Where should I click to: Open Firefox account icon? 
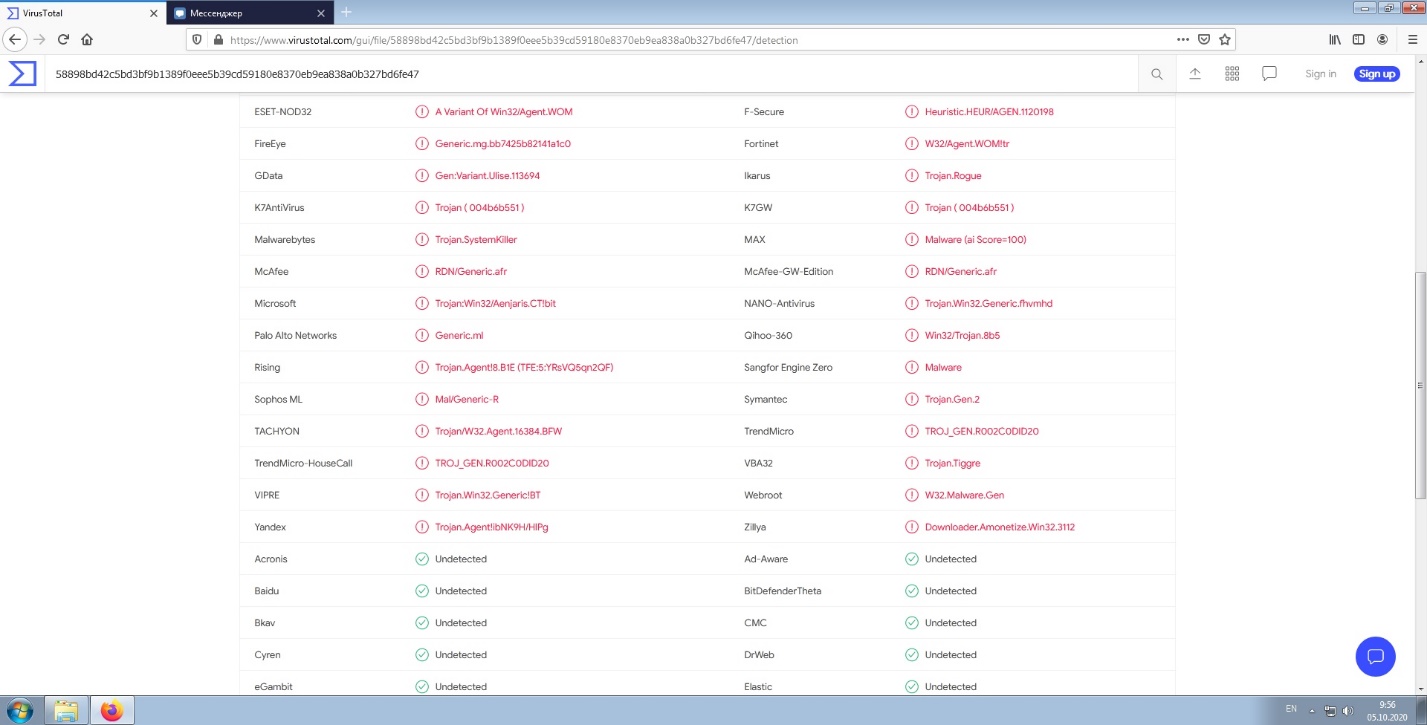coord(1382,40)
